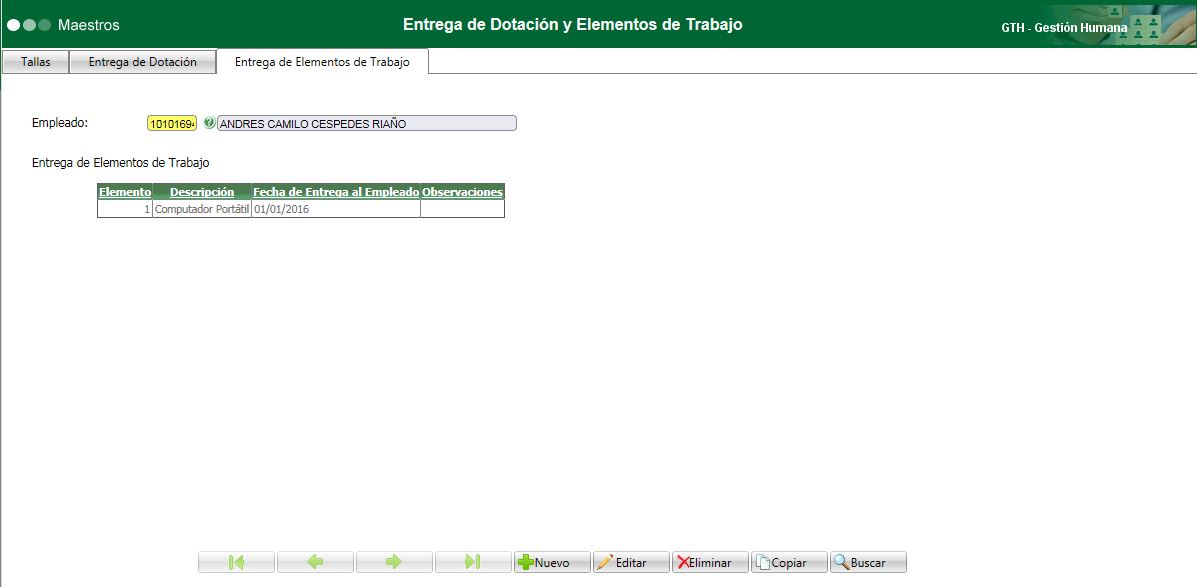
Task: Select the 01/01/2016 date cell
Action: click(336, 208)
